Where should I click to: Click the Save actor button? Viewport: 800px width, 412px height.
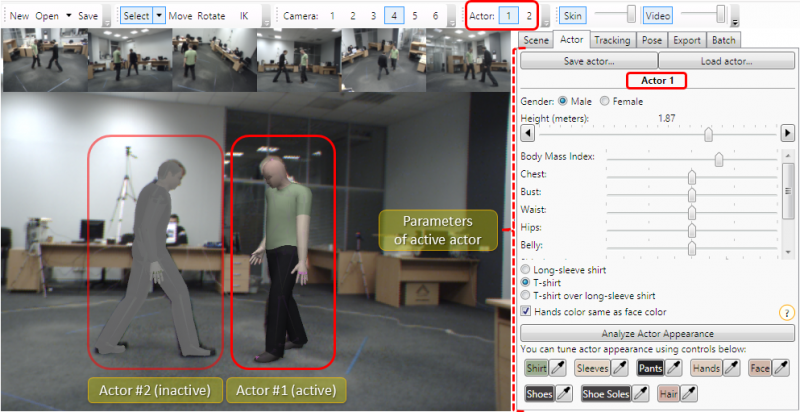click(x=589, y=61)
